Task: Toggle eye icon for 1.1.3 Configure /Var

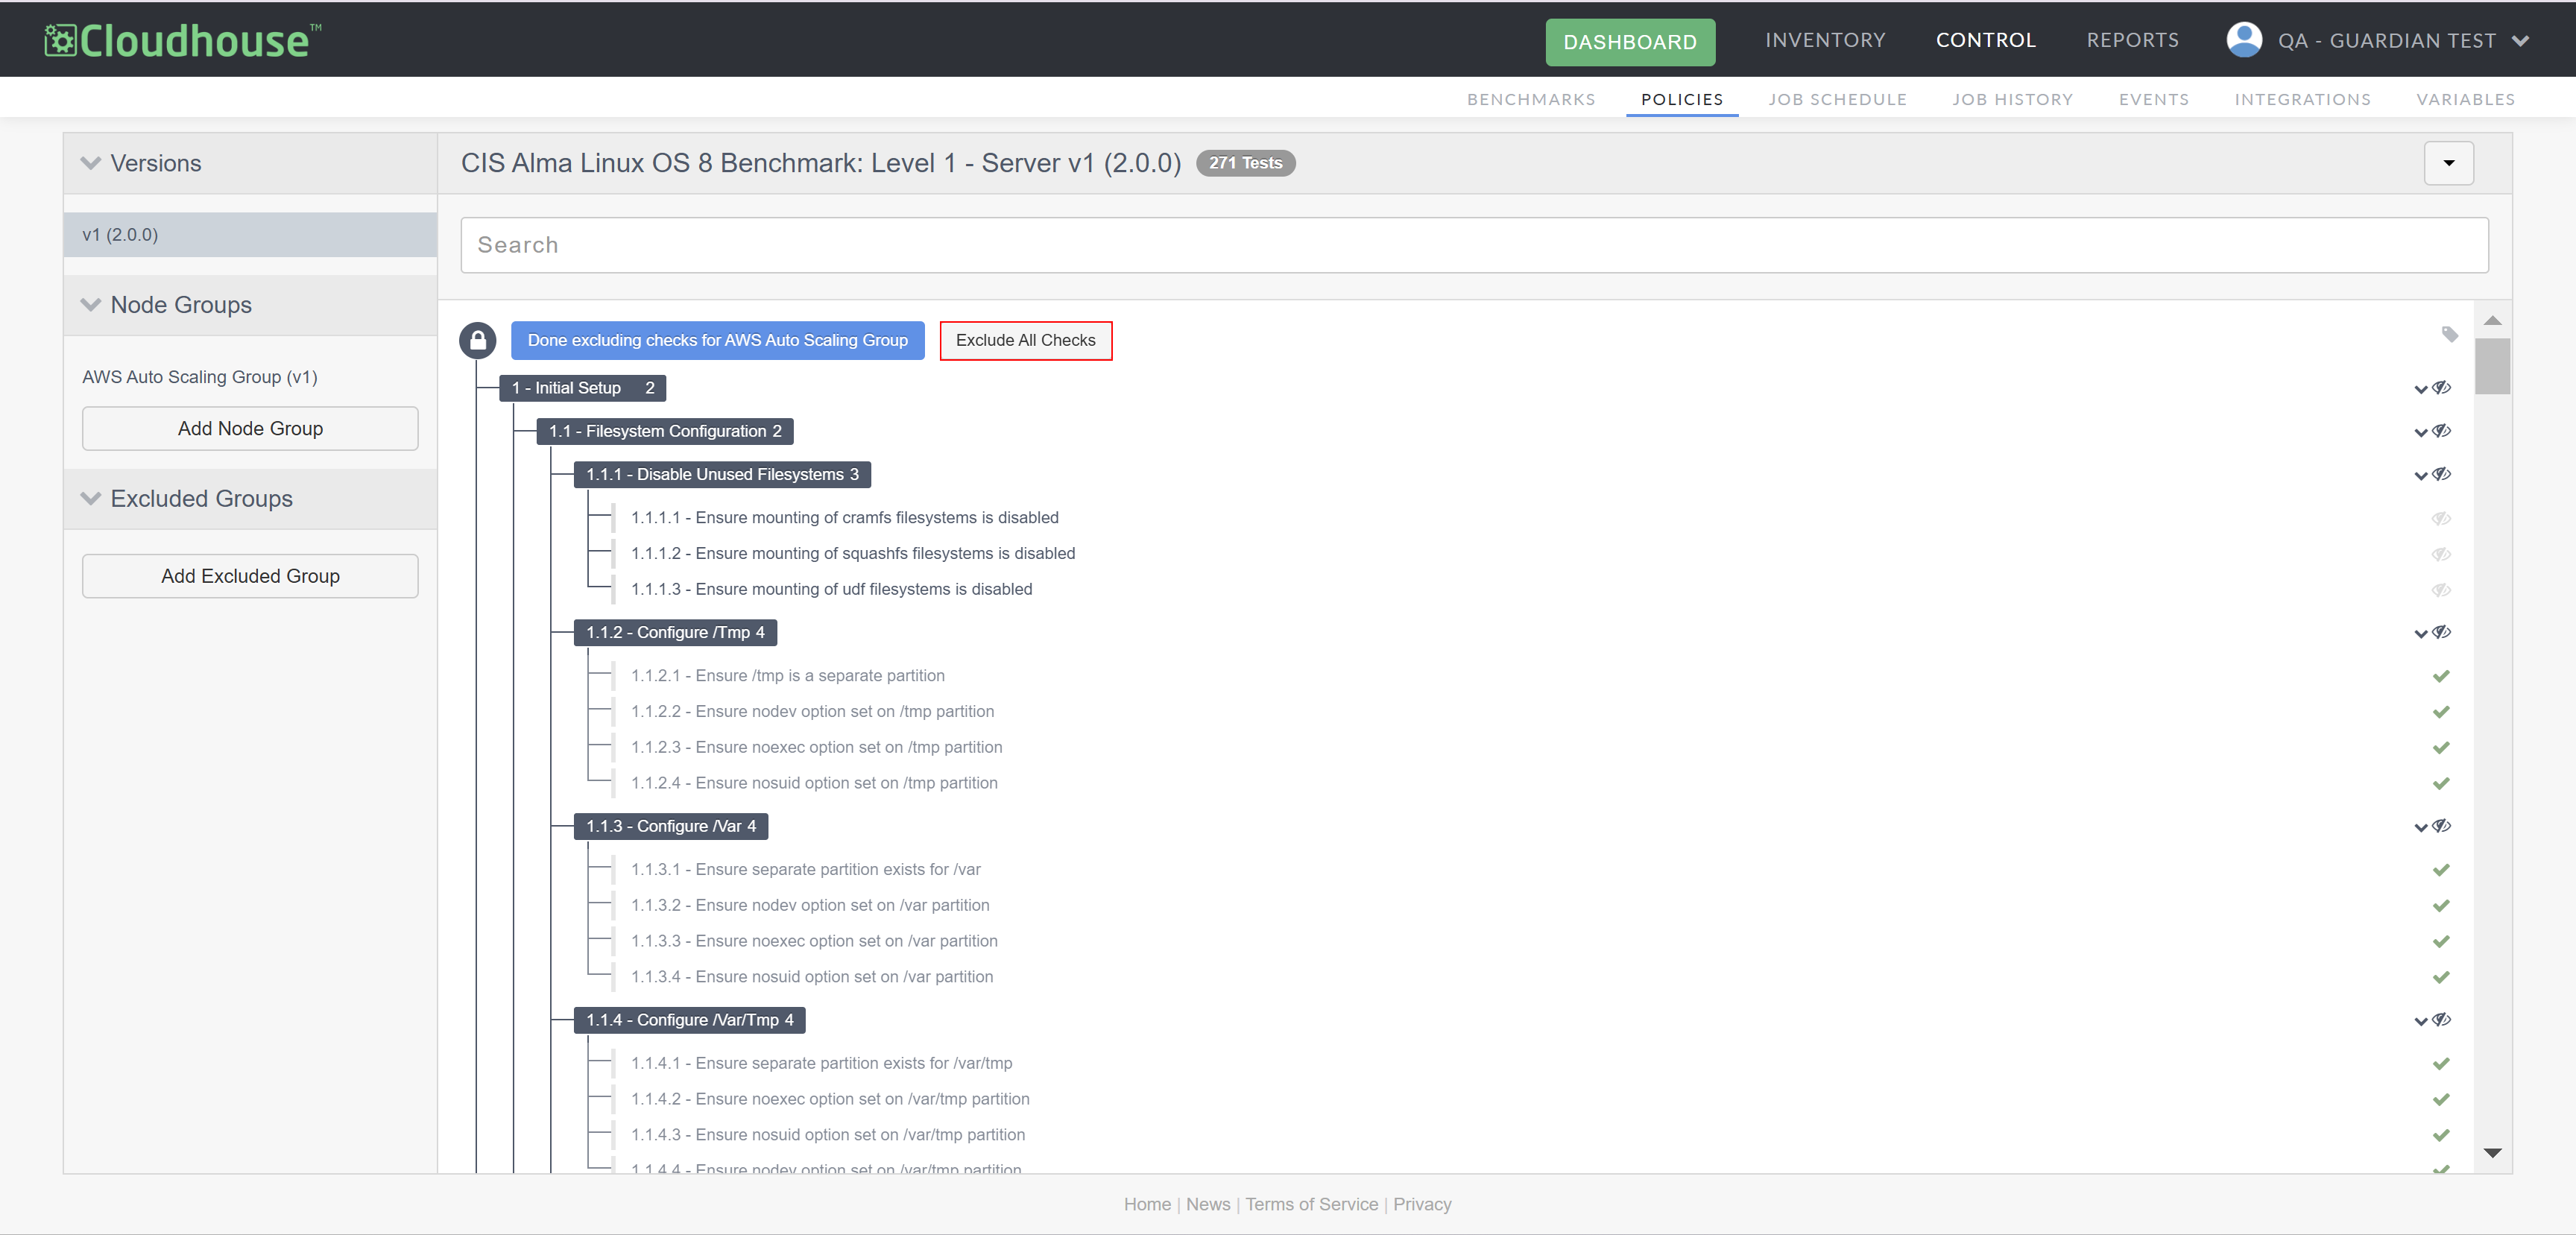Action: 2442,826
